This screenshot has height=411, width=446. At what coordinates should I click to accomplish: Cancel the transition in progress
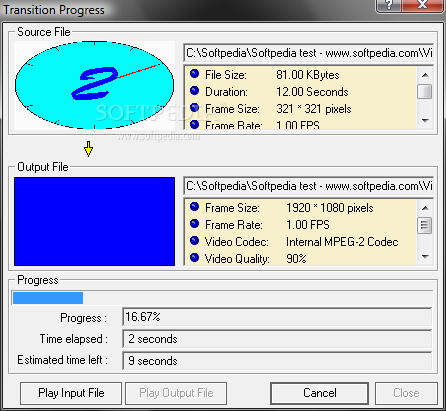(x=319, y=393)
